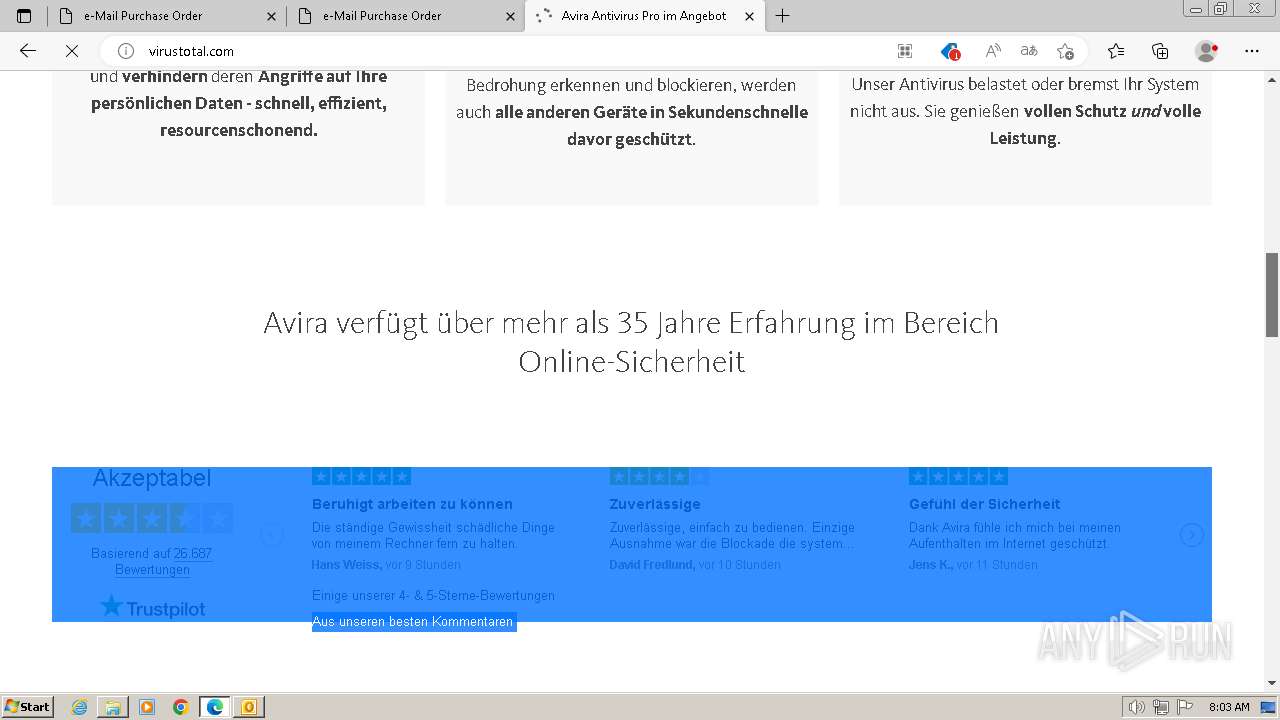Click the five-star rating above Hans Weiss review
This screenshot has width=1280, height=720.
point(361,477)
